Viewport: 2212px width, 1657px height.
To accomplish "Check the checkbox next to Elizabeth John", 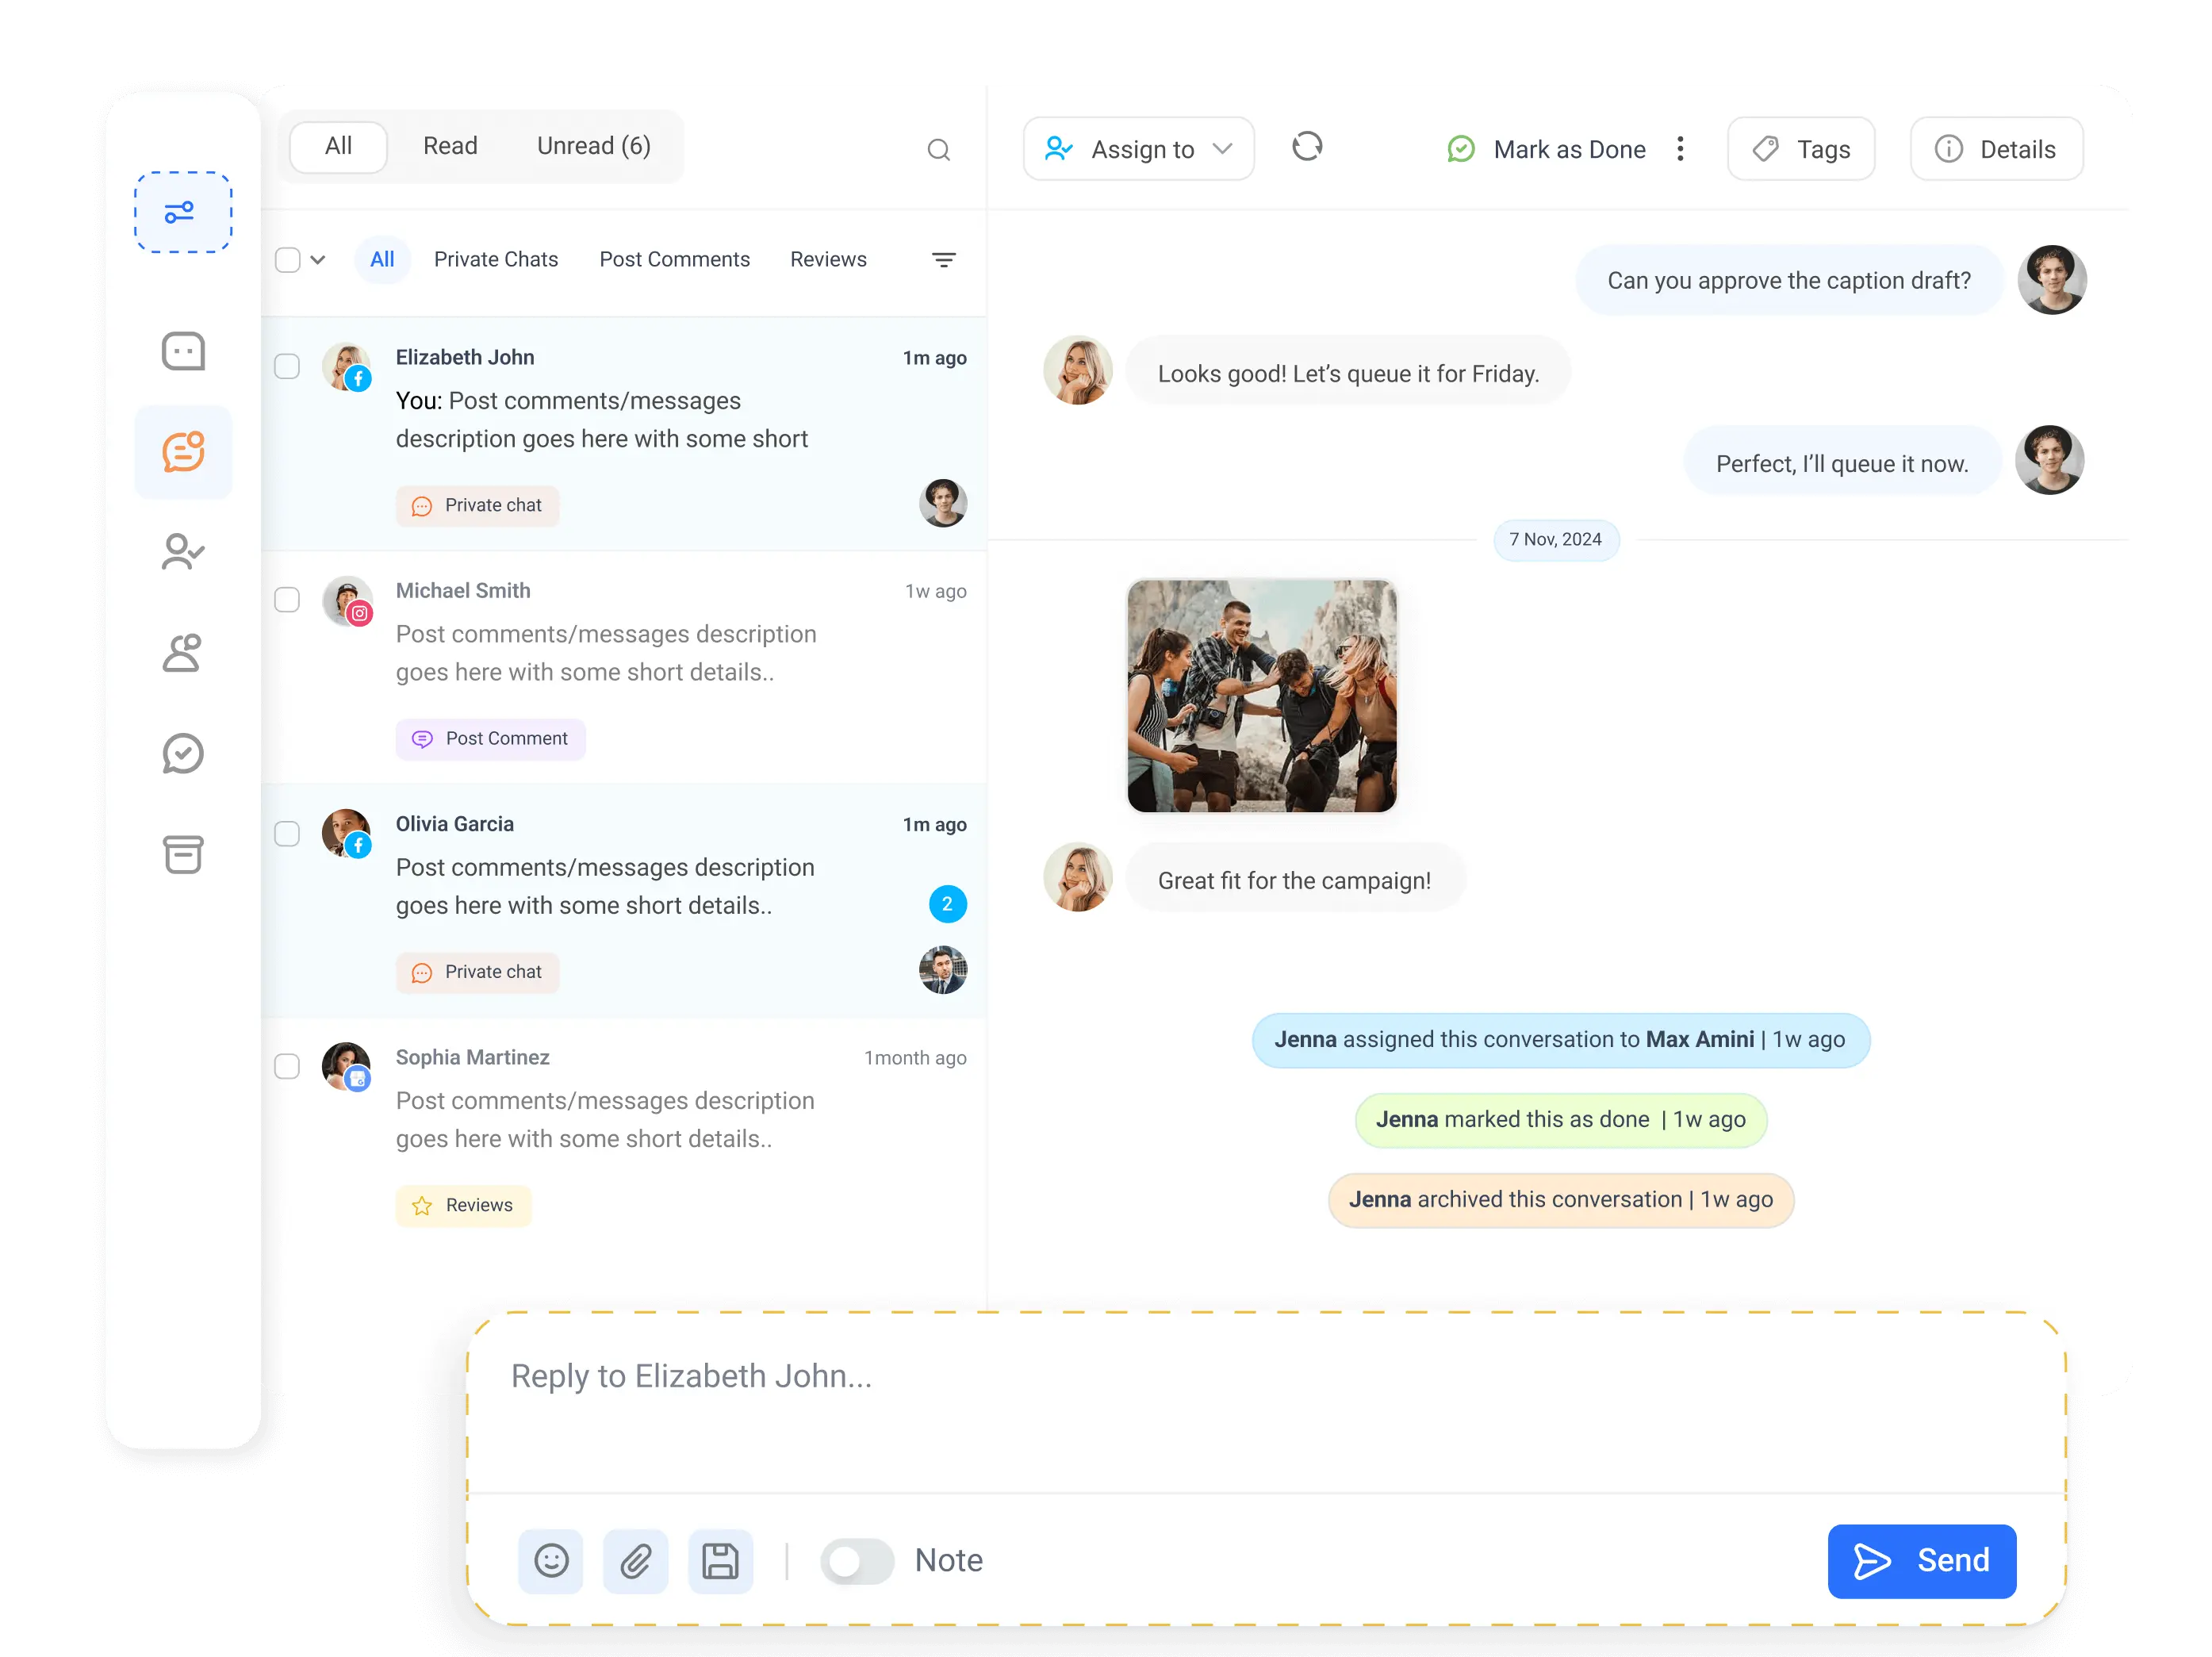I will [287, 366].
